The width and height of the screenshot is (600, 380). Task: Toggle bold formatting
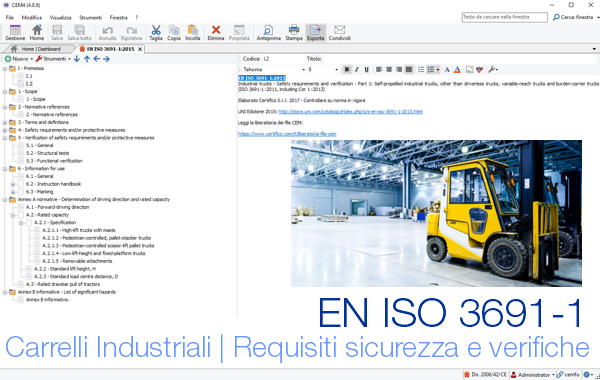point(347,70)
